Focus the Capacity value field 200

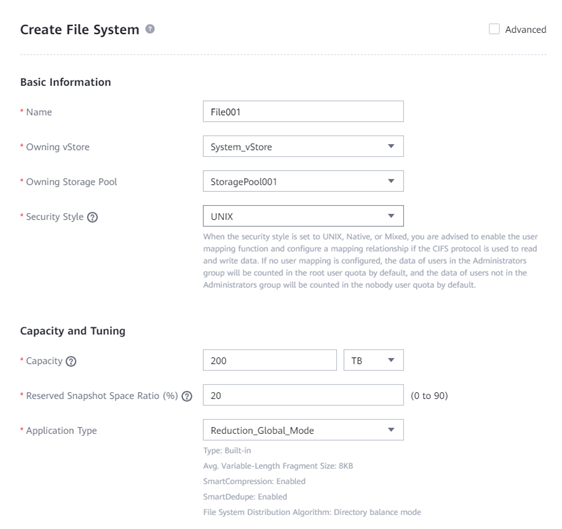(x=270, y=360)
